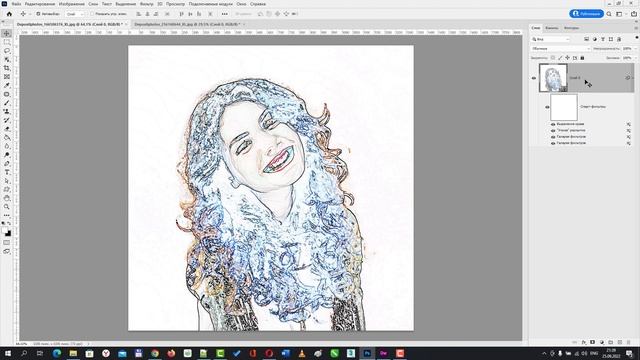
Task: Switch to the Контуры tab
Action: (571, 28)
